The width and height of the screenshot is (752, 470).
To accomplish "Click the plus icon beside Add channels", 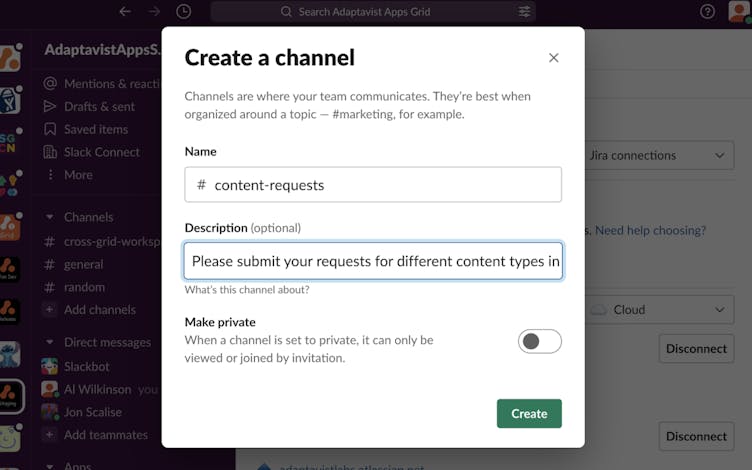I will (49, 310).
